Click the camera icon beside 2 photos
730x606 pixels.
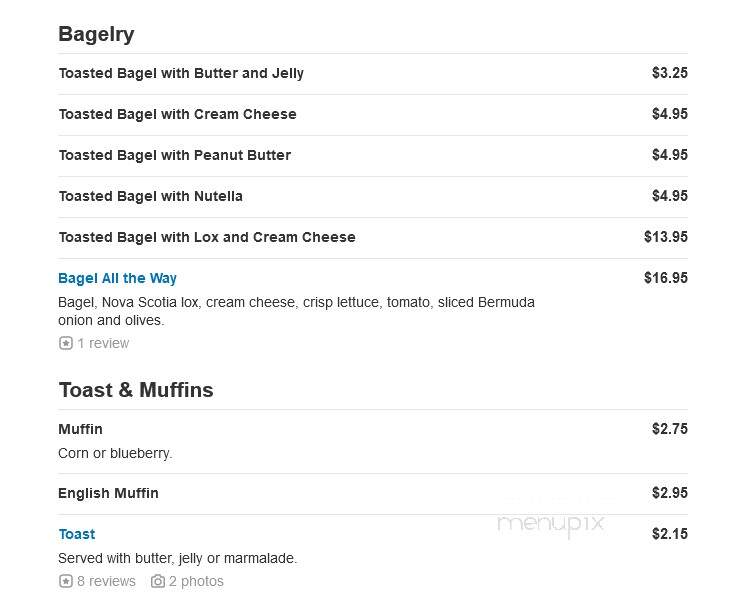158,581
